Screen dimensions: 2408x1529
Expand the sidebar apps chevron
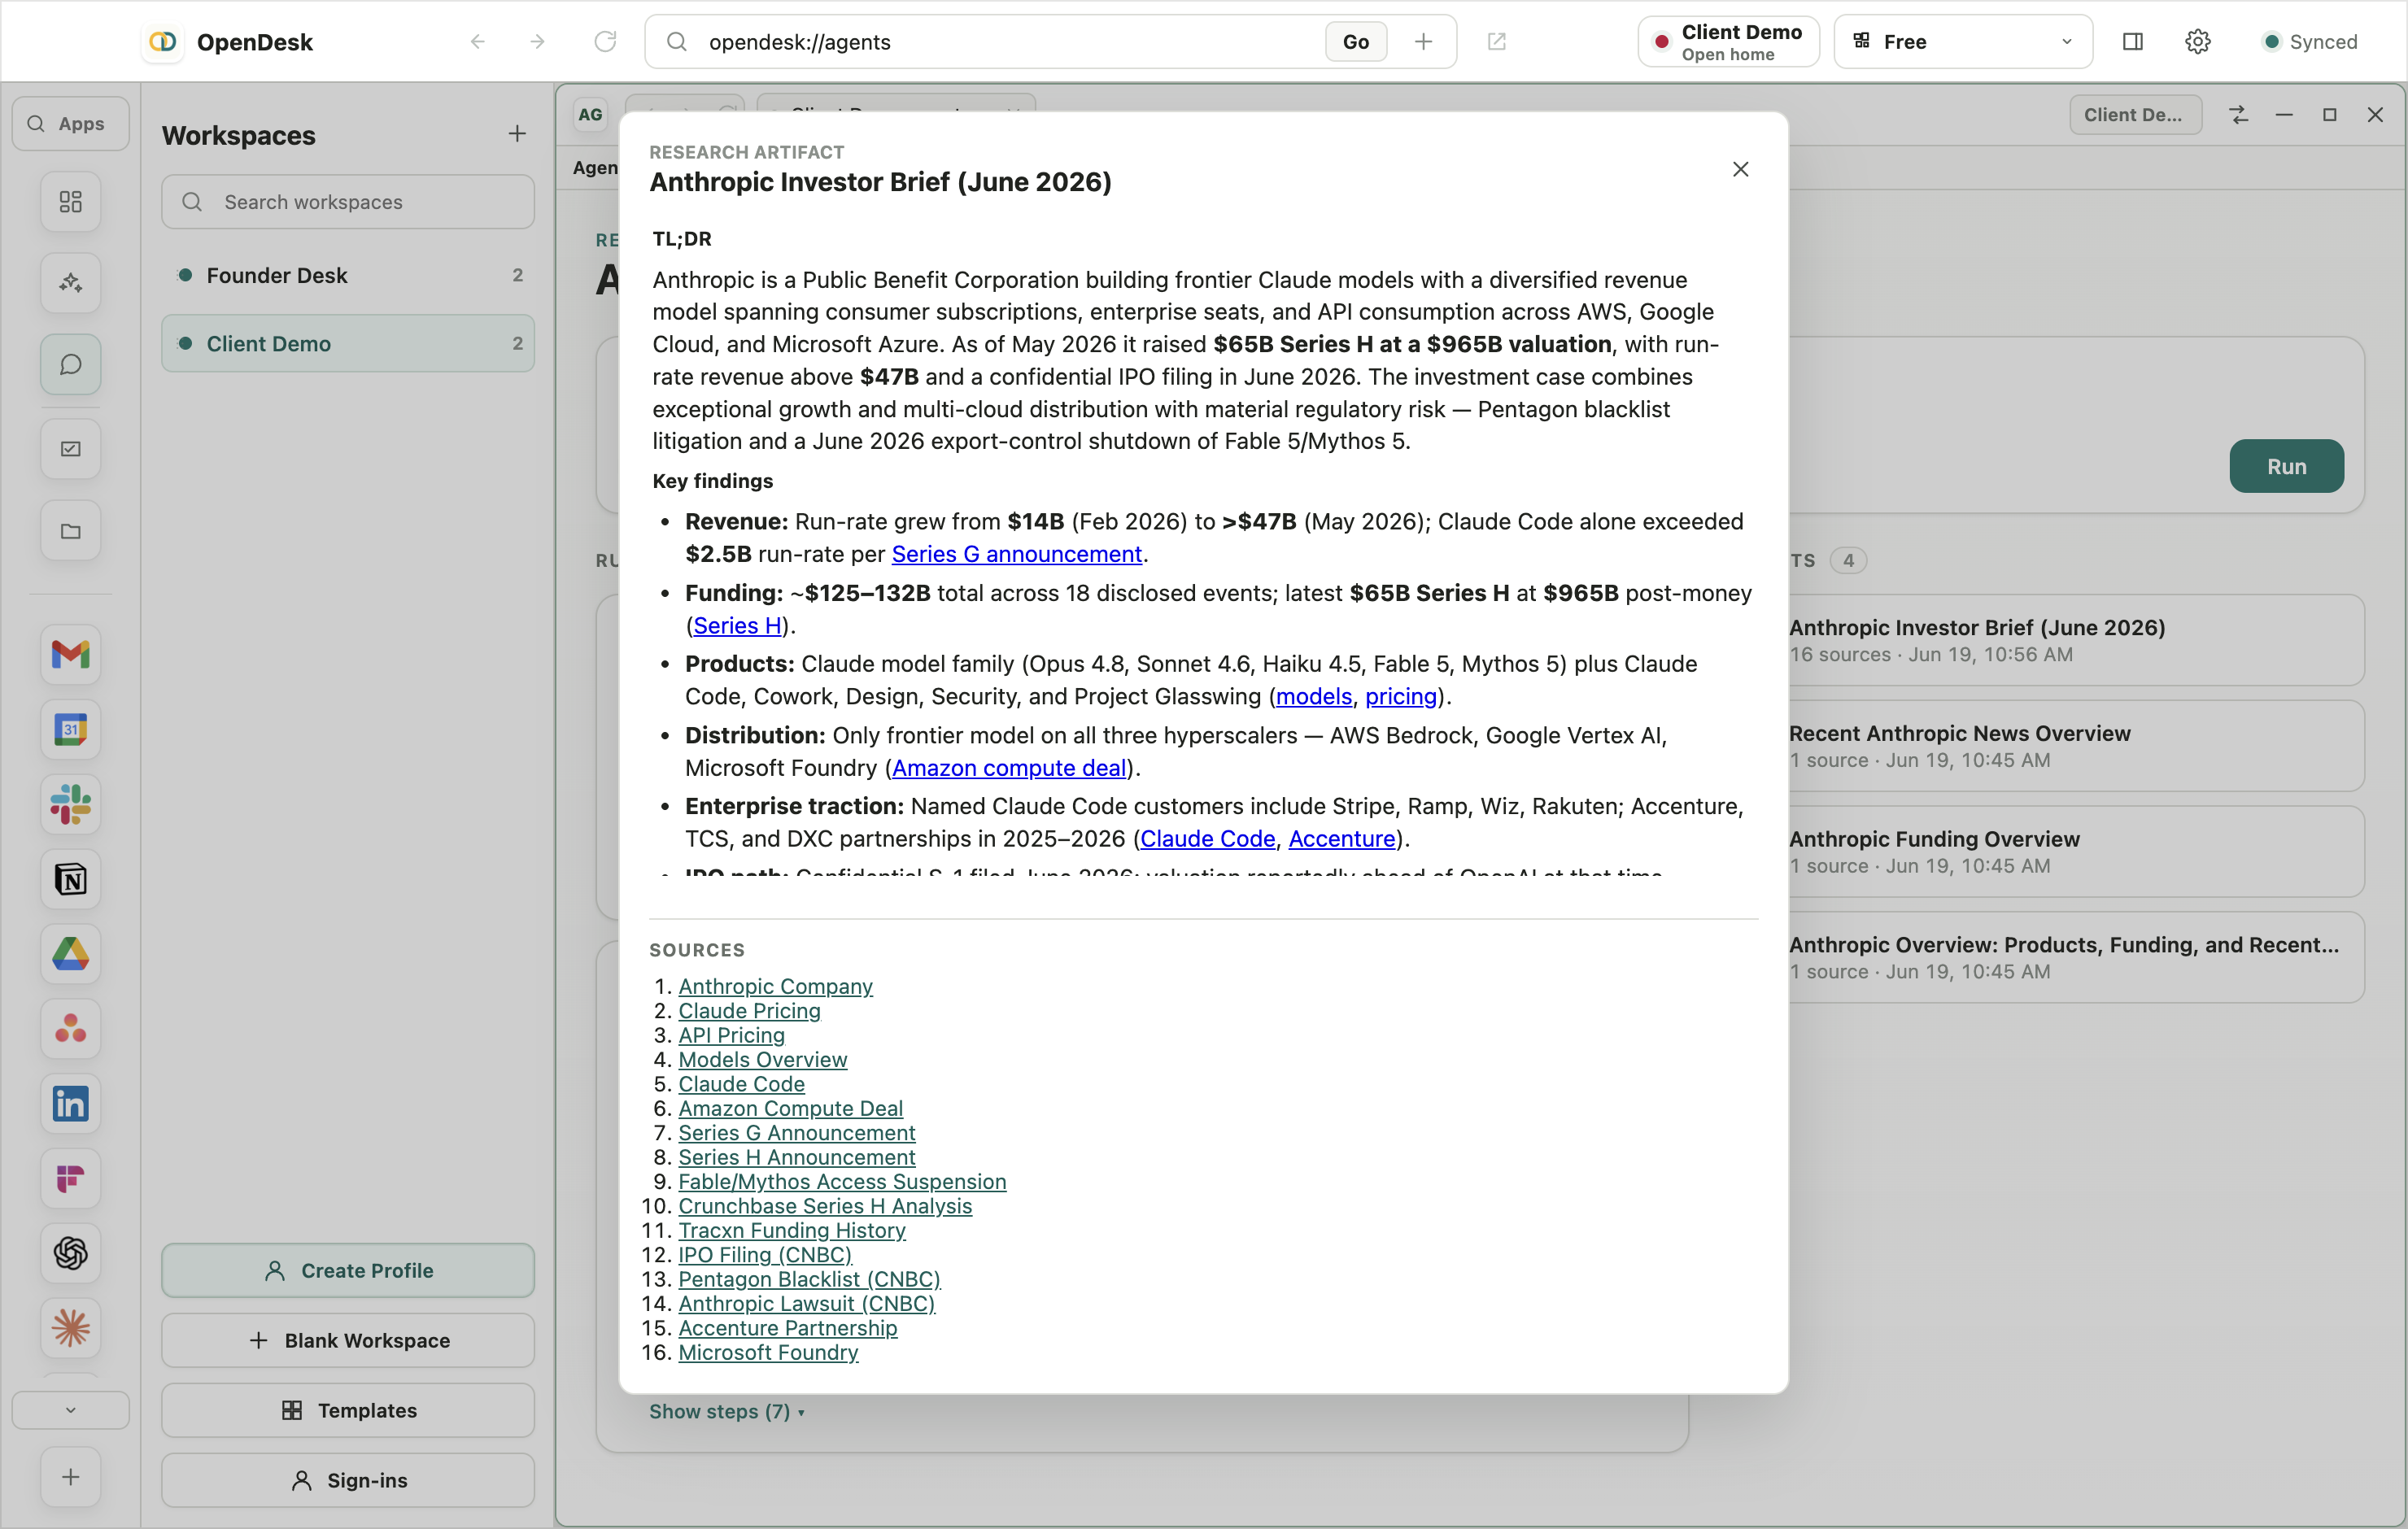70,1411
